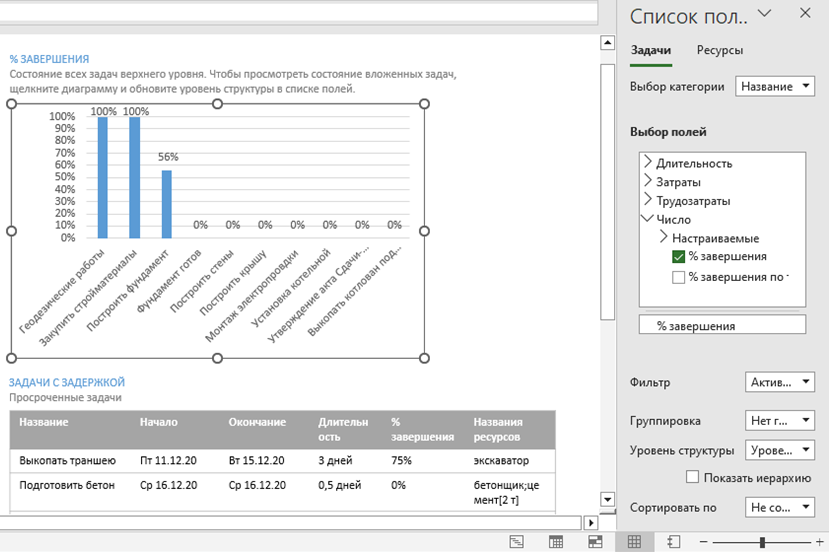Click the ЗАДАЧИ С ЗАДЕРЖКОЙ table title
This screenshot has height=552, width=829.
[x=67, y=382]
